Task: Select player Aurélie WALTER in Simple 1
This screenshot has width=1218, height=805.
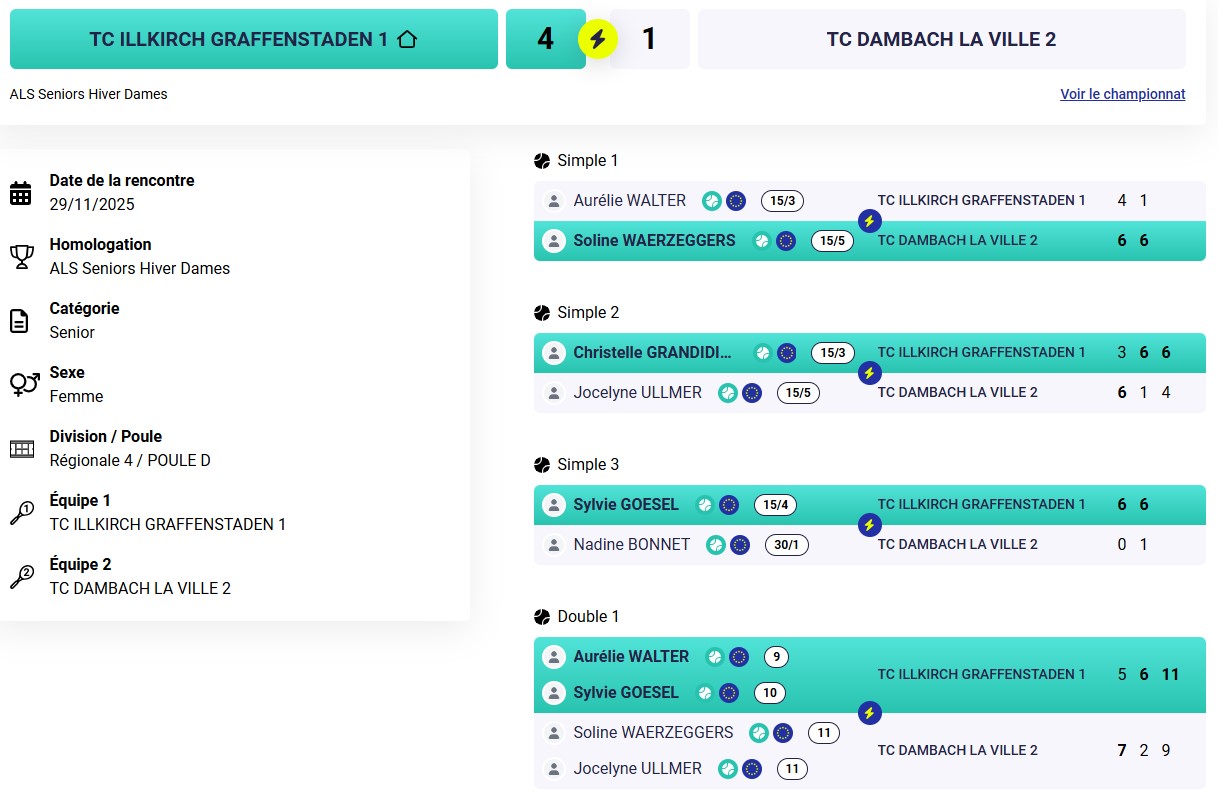Action: 629,200
